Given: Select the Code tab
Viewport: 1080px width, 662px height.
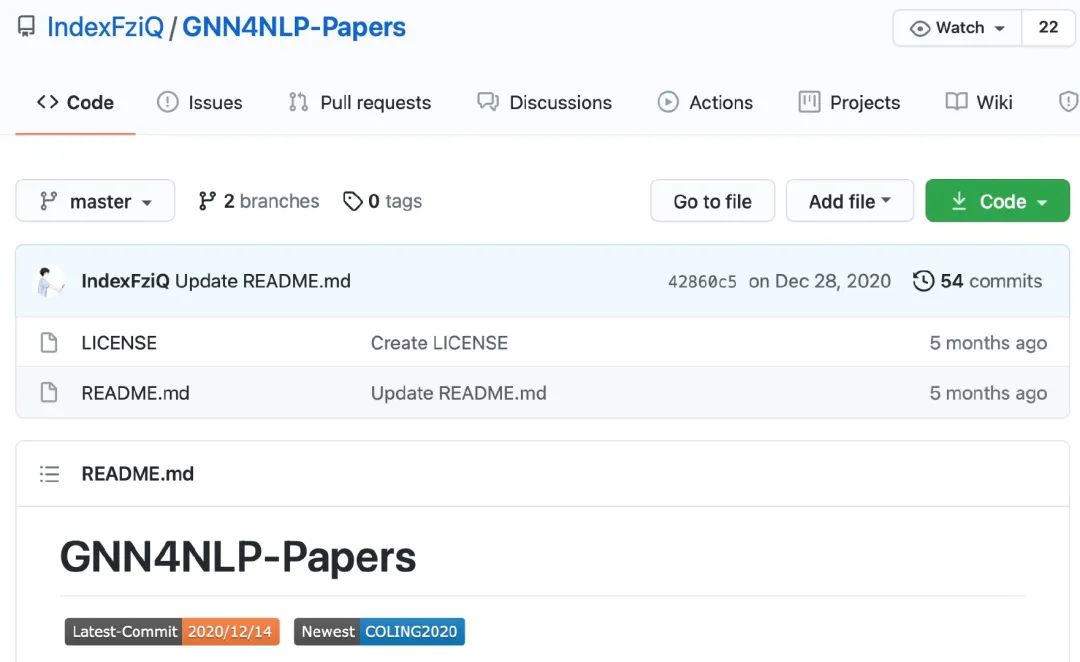Looking at the screenshot, I should tap(75, 103).
